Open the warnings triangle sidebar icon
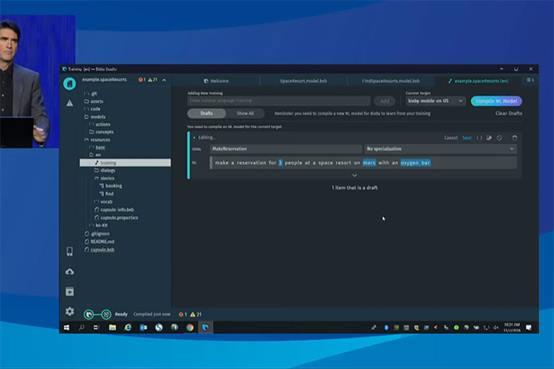This screenshot has height=369, width=554. (70, 103)
